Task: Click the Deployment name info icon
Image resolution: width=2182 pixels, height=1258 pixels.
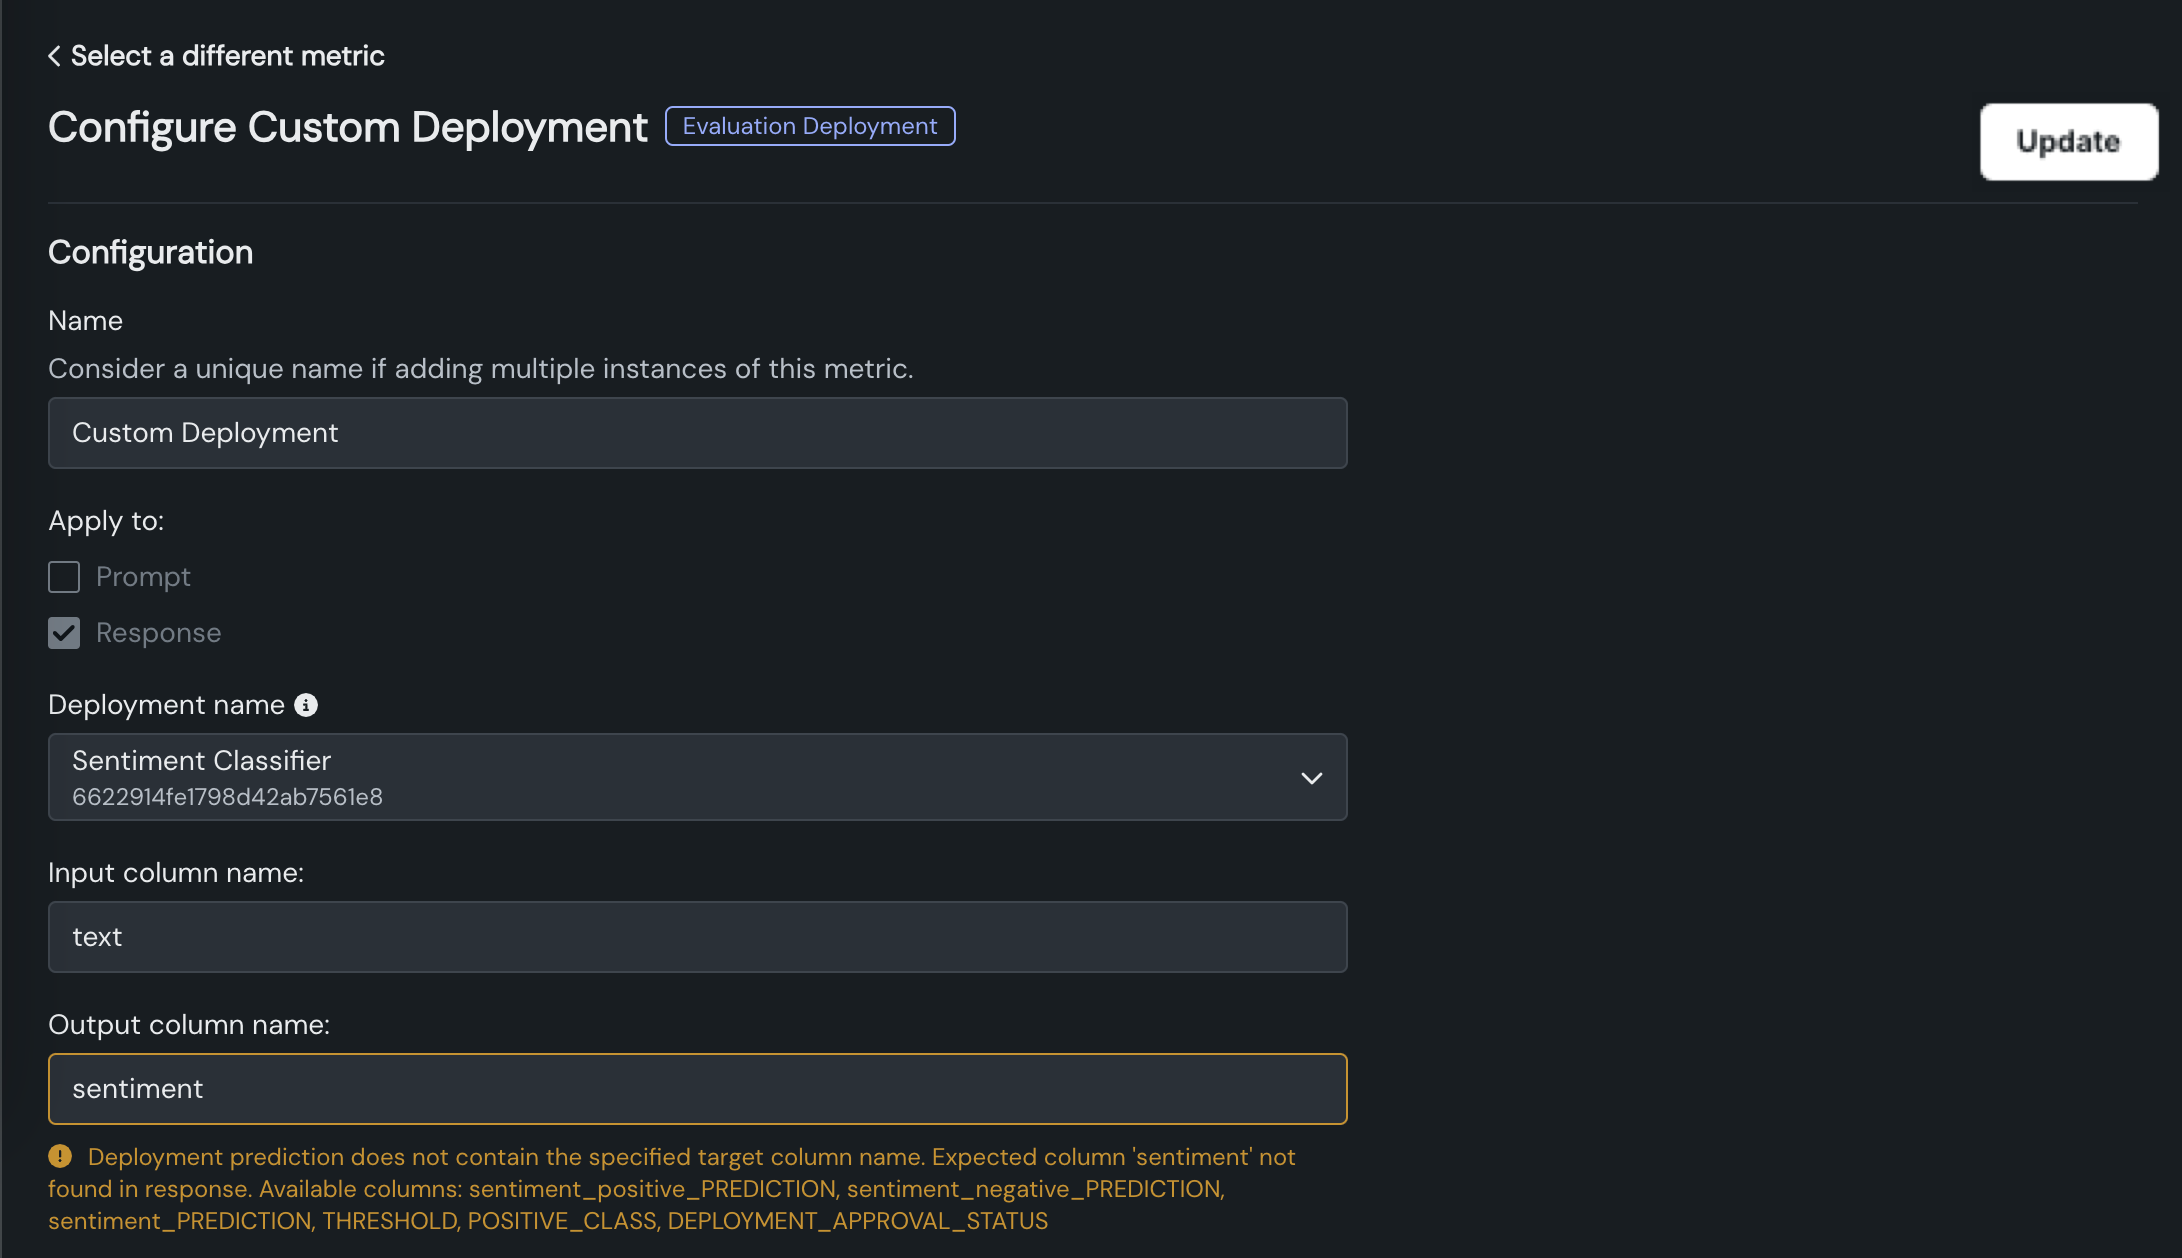Action: click(x=306, y=705)
